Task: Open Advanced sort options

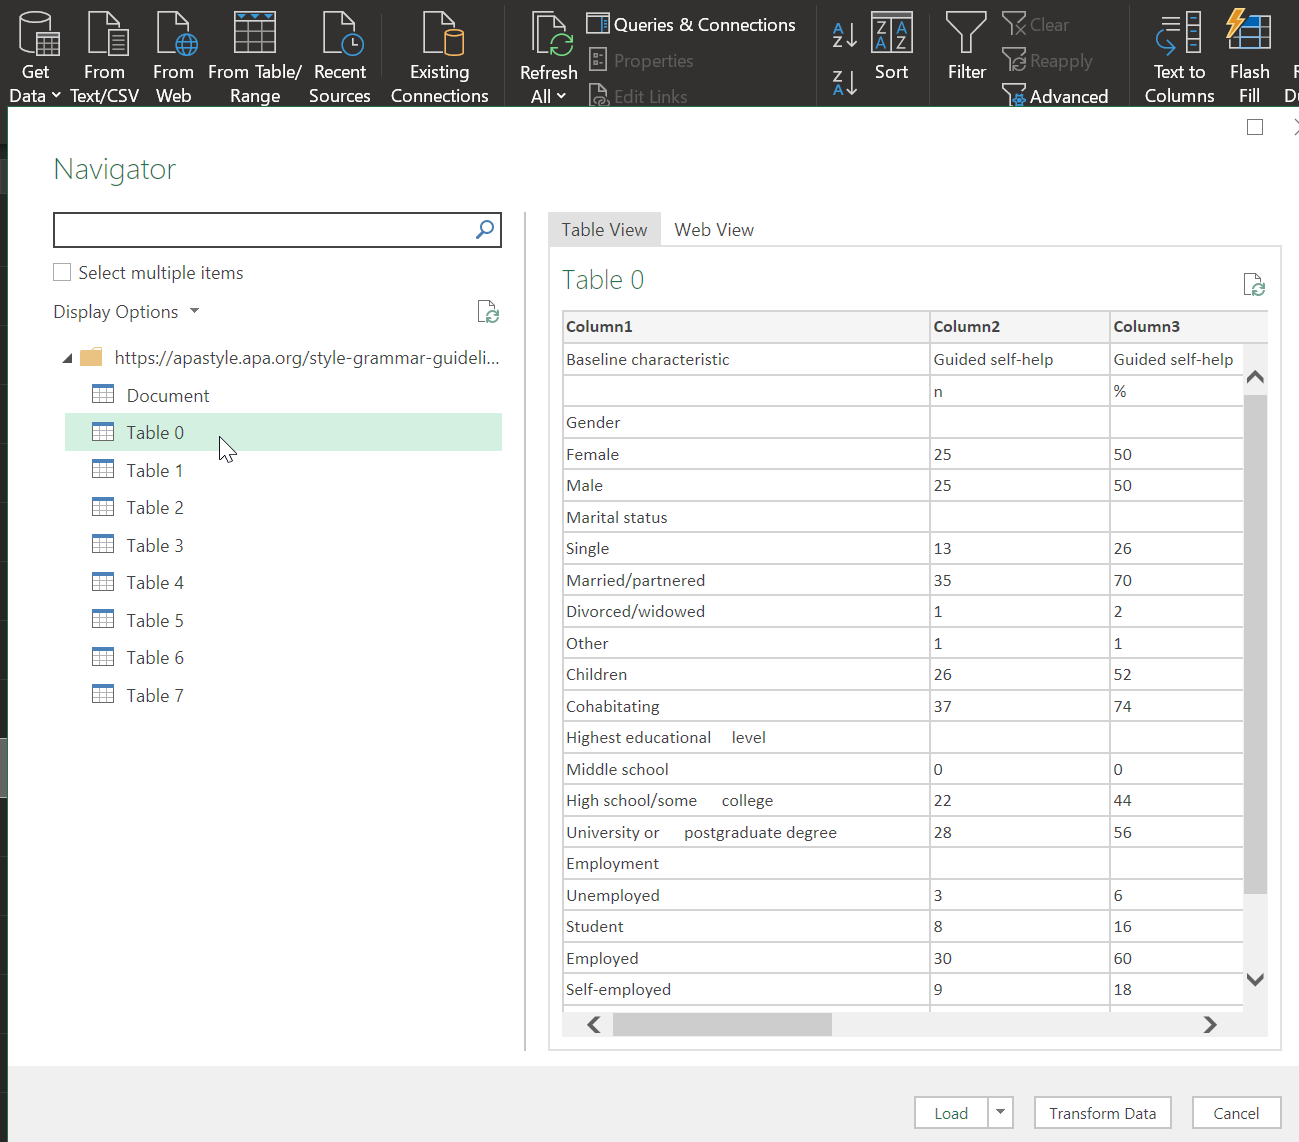Action: (1056, 95)
